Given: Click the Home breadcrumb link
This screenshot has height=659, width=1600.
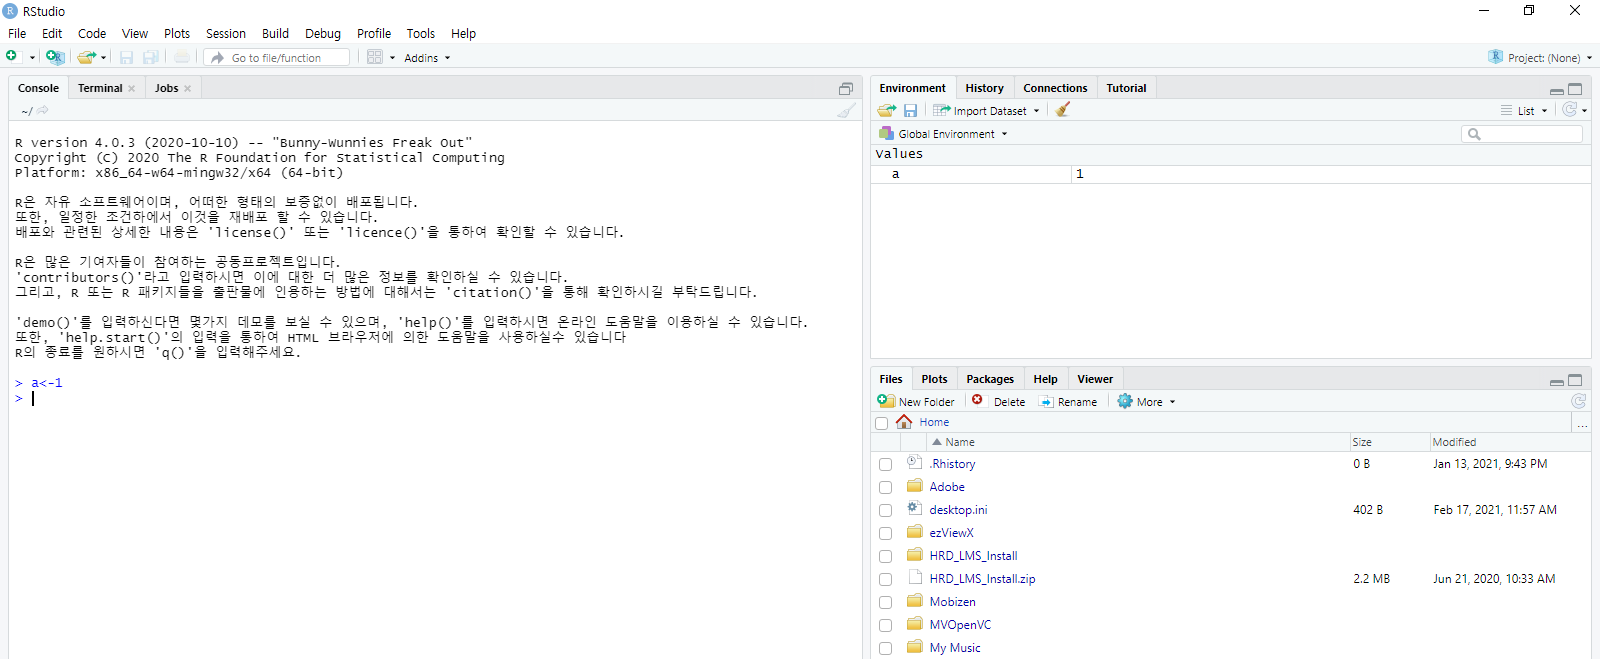Looking at the screenshot, I should pyautogui.click(x=934, y=422).
